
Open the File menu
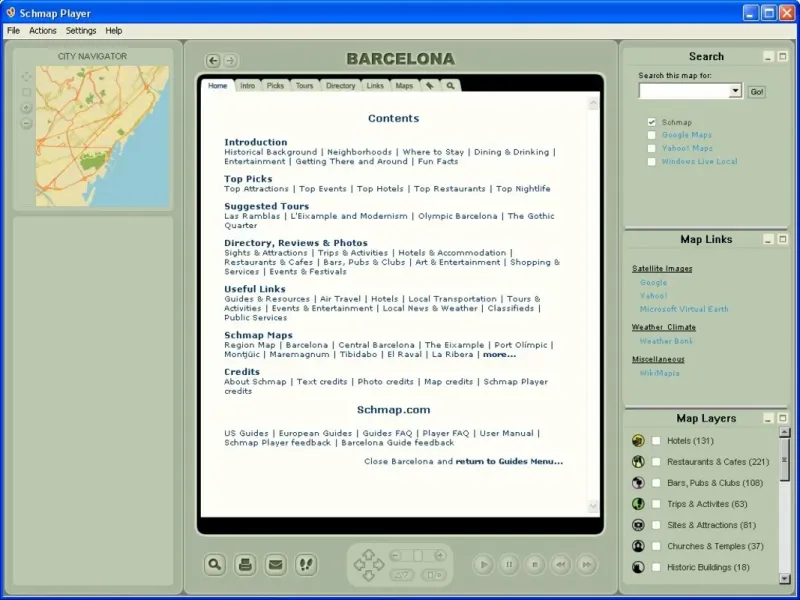click(14, 31)
